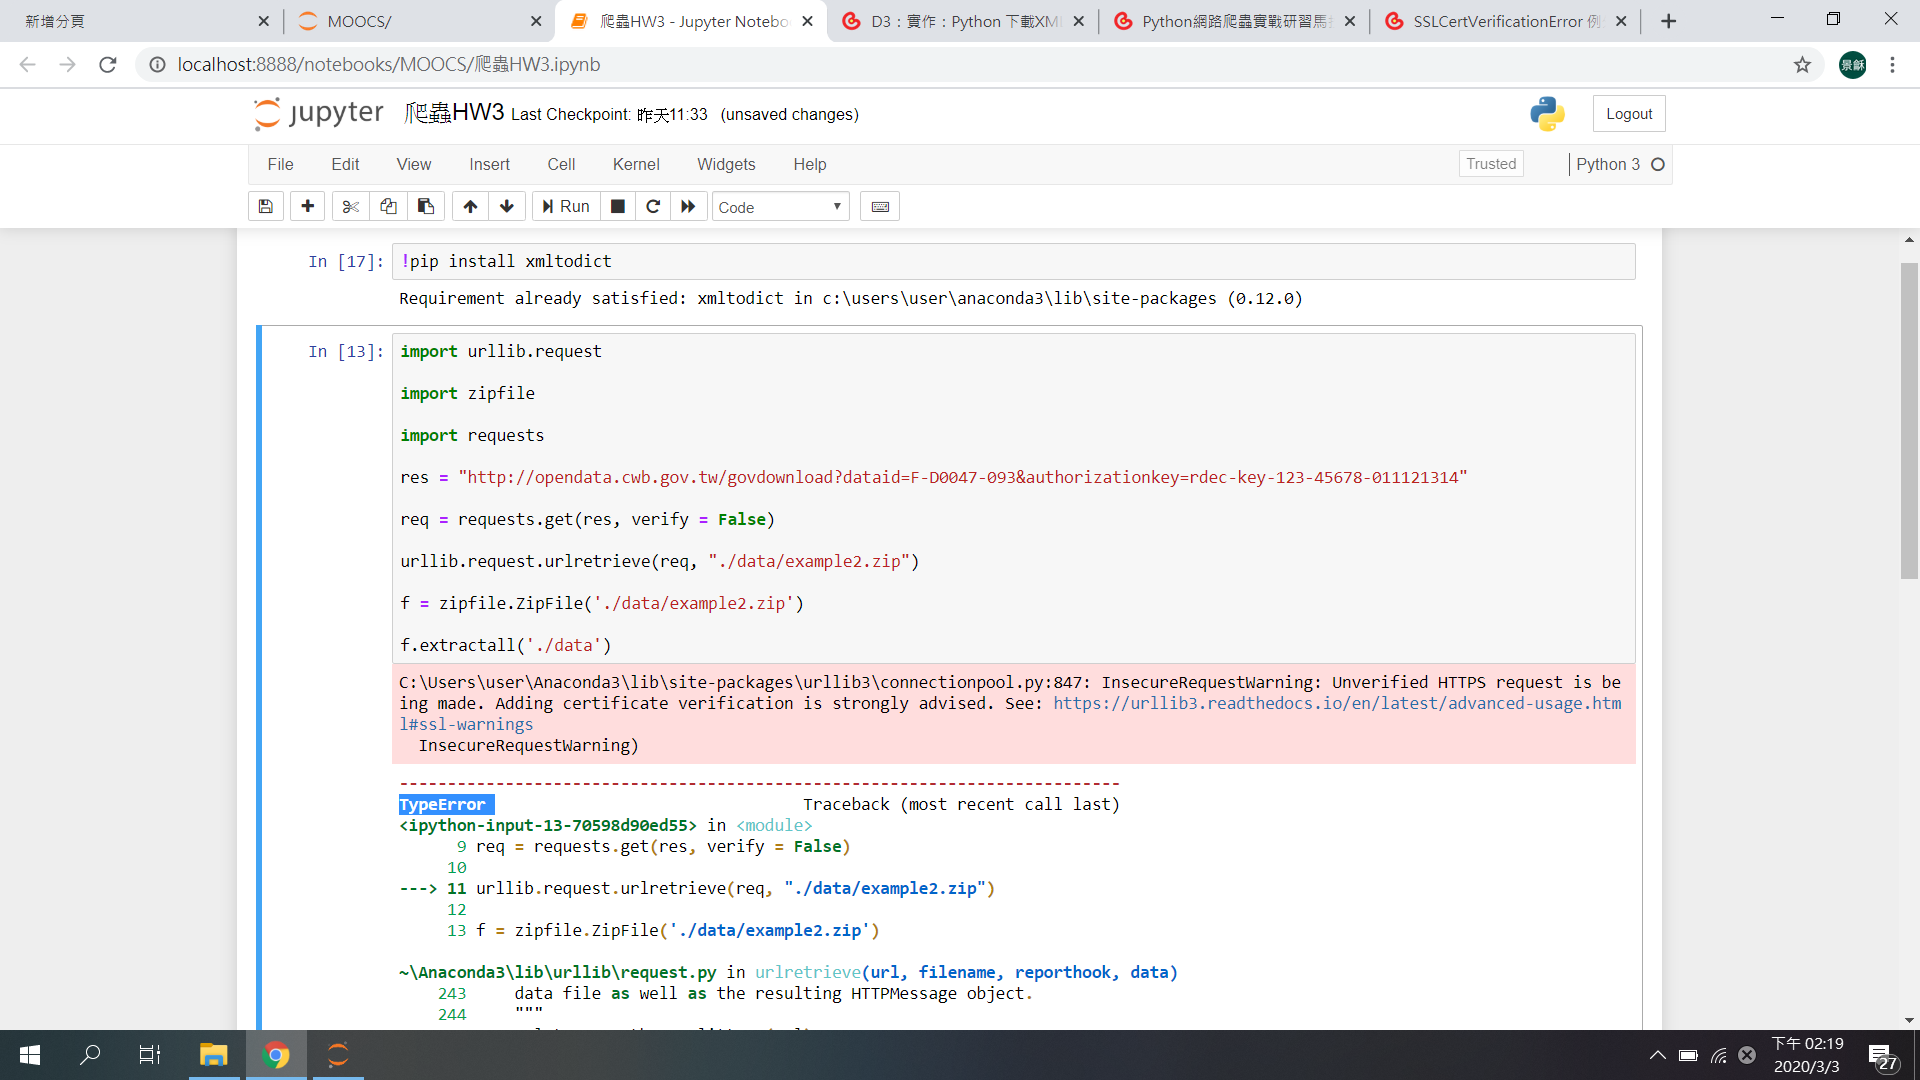This screenshot has height=1080, width=1920.
Task: Open Windows taskbar search
Action: pos(90,1055)
